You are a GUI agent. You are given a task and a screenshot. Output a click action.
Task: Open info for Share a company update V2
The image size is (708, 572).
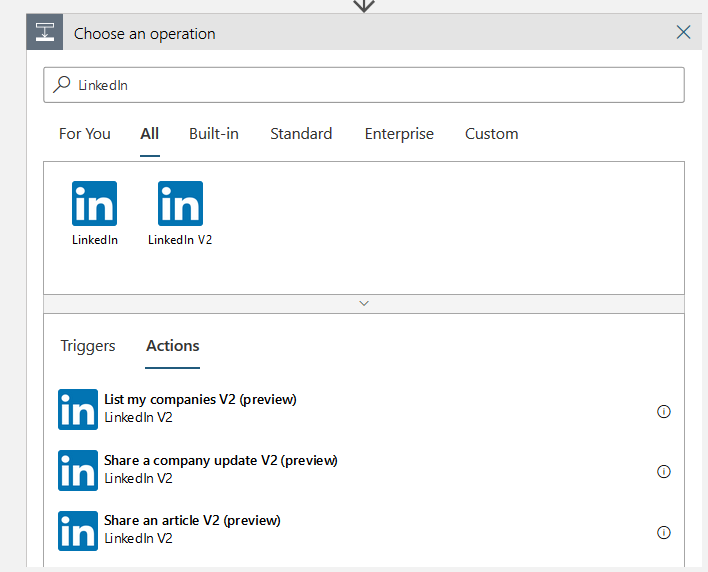coord(663,472)
